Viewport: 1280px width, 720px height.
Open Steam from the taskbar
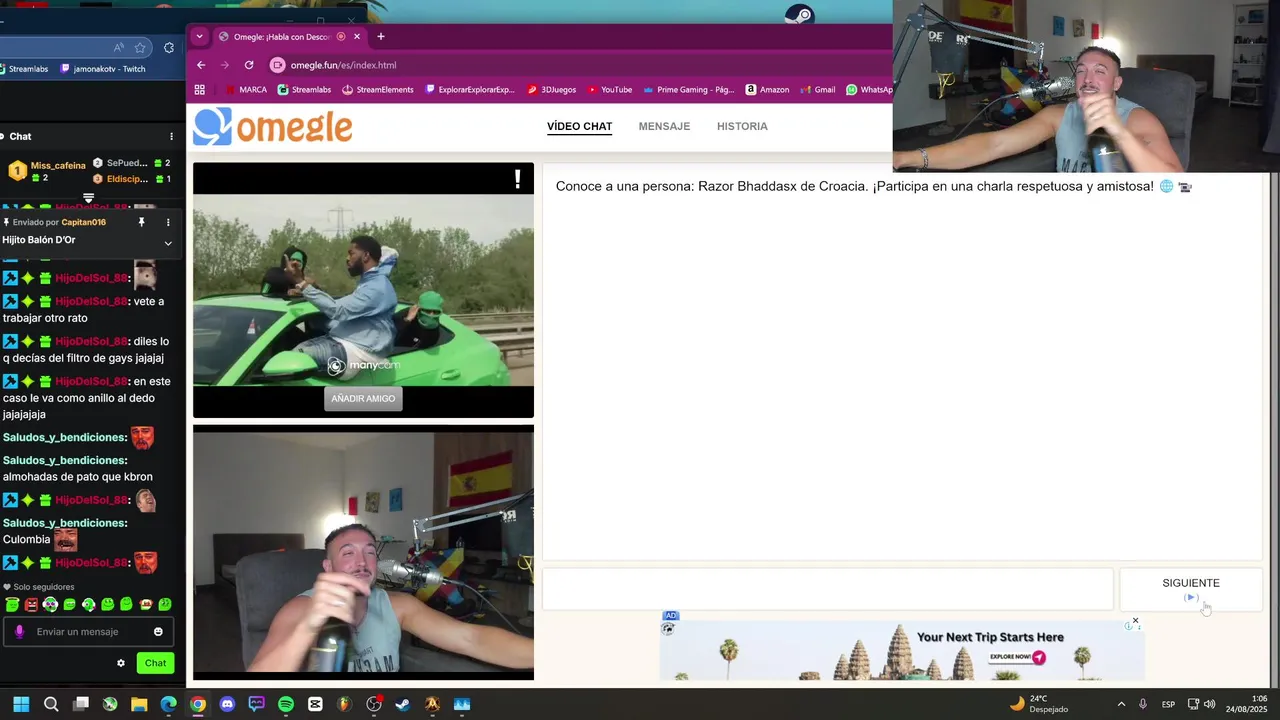pyautogui.click(x=403, y=704)
